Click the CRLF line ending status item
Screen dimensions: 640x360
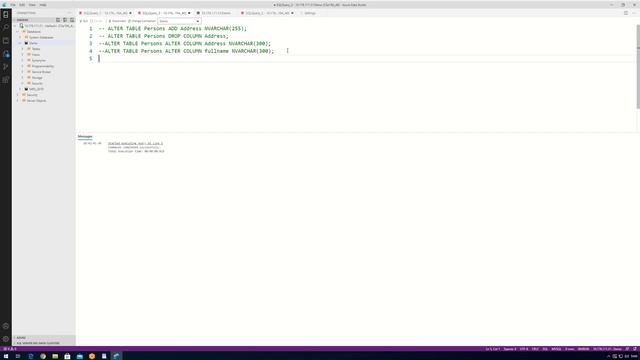[535, 349]
